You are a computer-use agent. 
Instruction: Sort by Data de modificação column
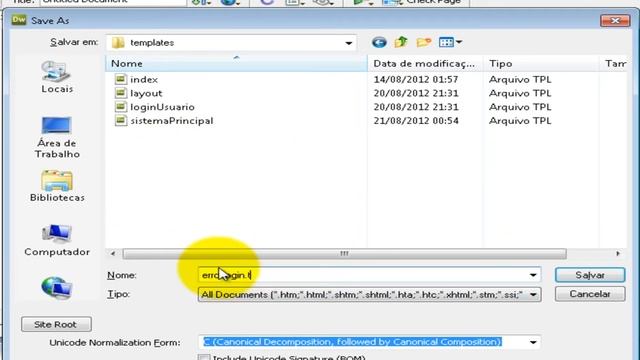[x=424, y=64]
